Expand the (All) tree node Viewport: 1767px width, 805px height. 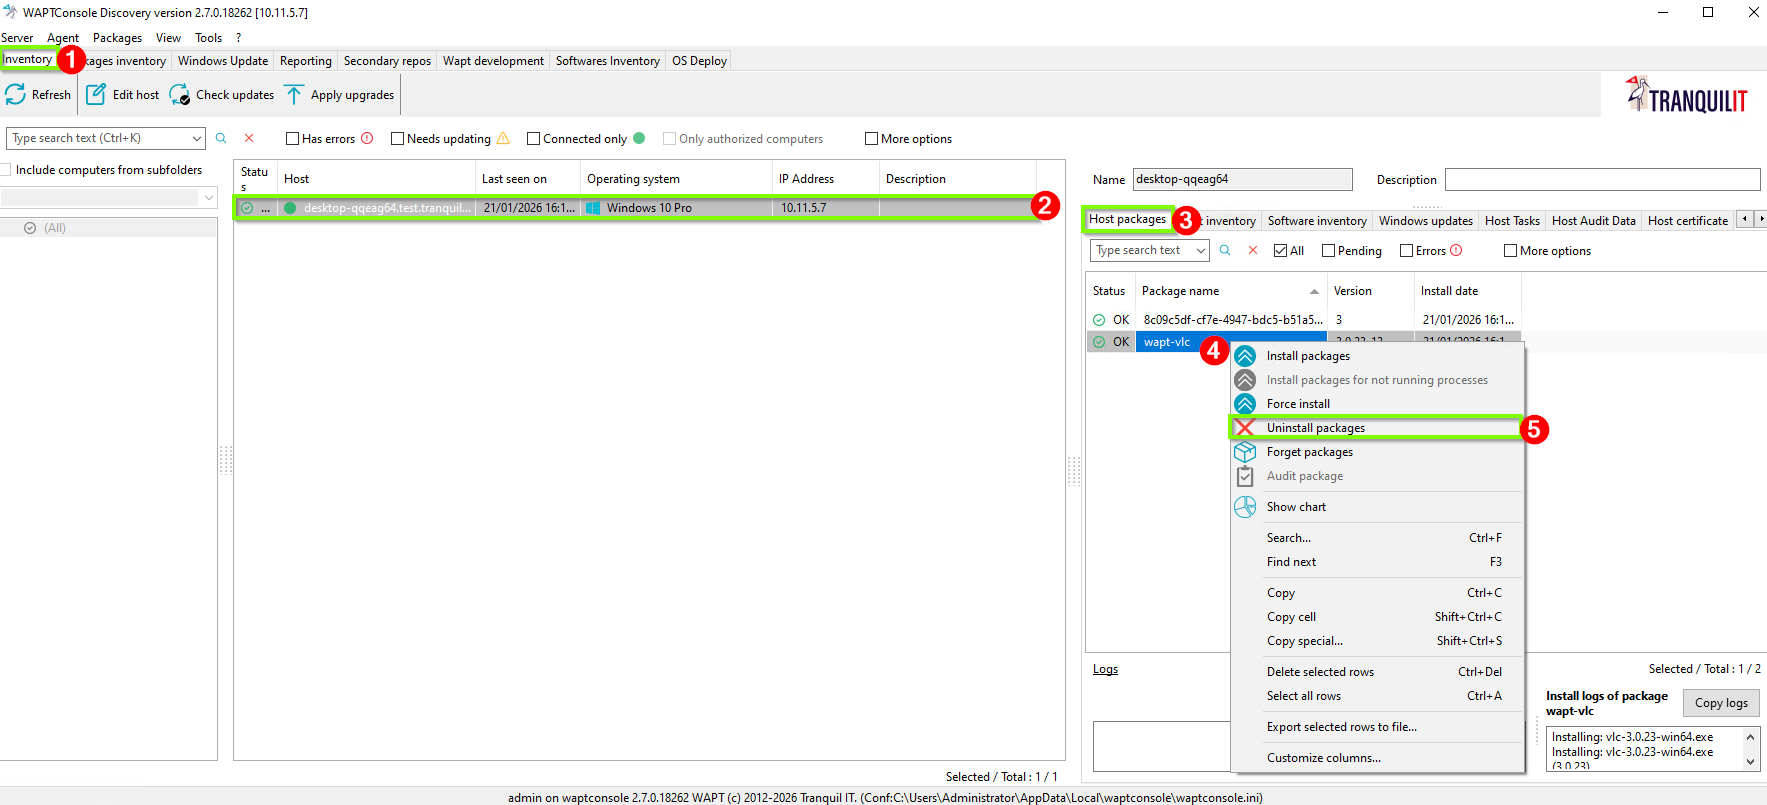coord(30,228)
